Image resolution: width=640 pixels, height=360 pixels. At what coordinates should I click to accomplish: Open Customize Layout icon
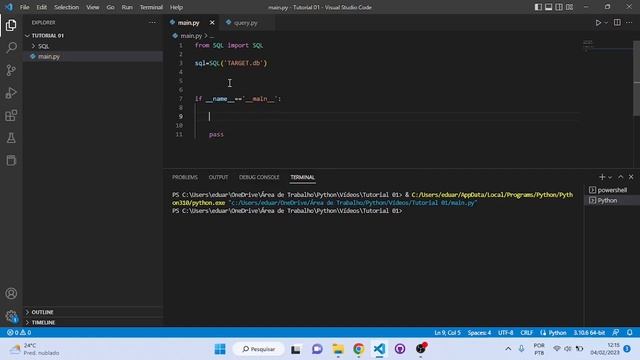point(569,7)
